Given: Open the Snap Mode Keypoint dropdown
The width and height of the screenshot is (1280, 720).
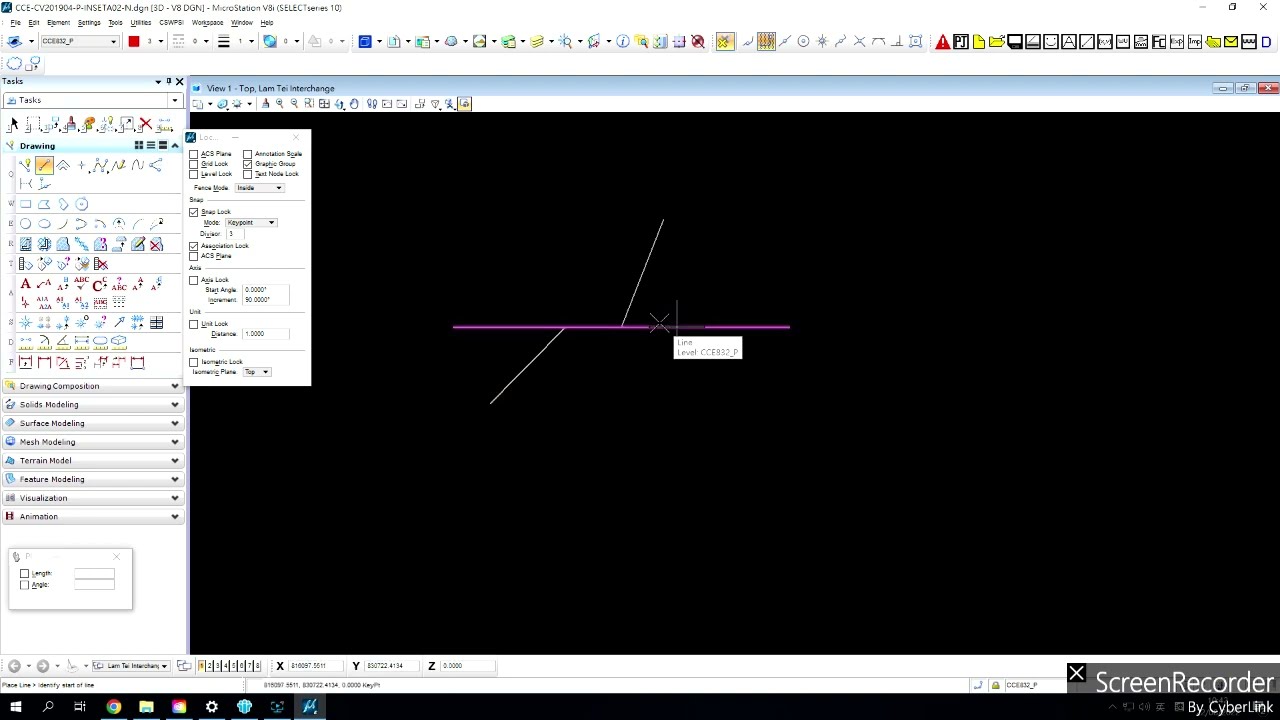Looking at the screenshot, I should tap(251, 222).
